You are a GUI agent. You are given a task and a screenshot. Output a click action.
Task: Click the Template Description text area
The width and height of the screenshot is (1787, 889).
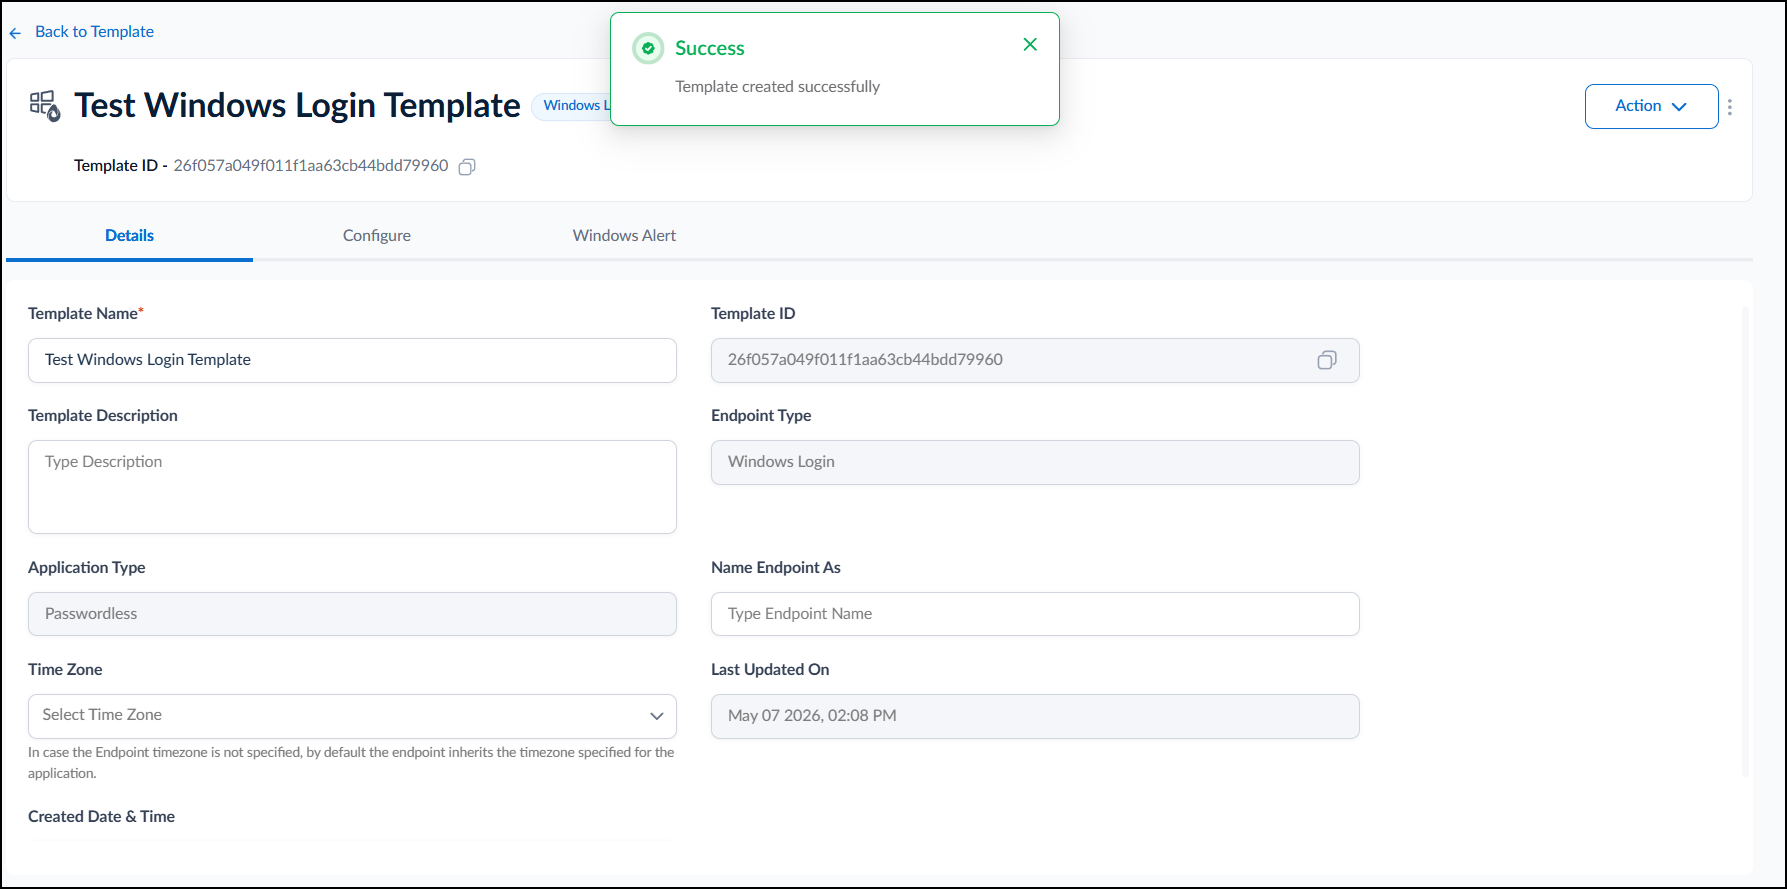pos(352,487)
